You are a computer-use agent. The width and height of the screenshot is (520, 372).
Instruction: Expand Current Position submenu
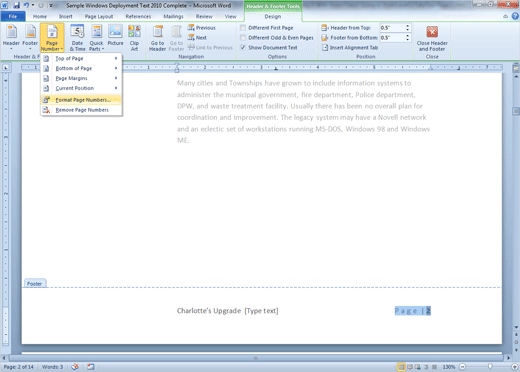[x=81, y=88]
